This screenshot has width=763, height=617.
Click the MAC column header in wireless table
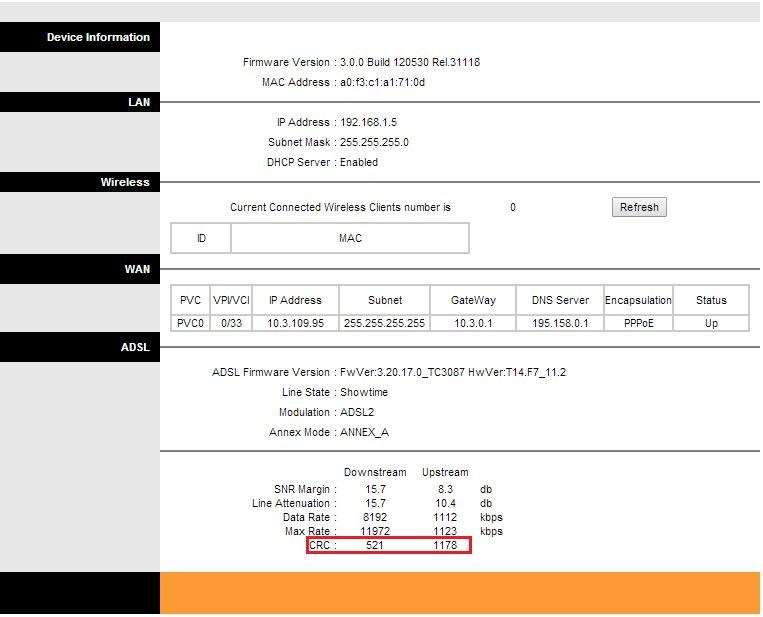350,238
